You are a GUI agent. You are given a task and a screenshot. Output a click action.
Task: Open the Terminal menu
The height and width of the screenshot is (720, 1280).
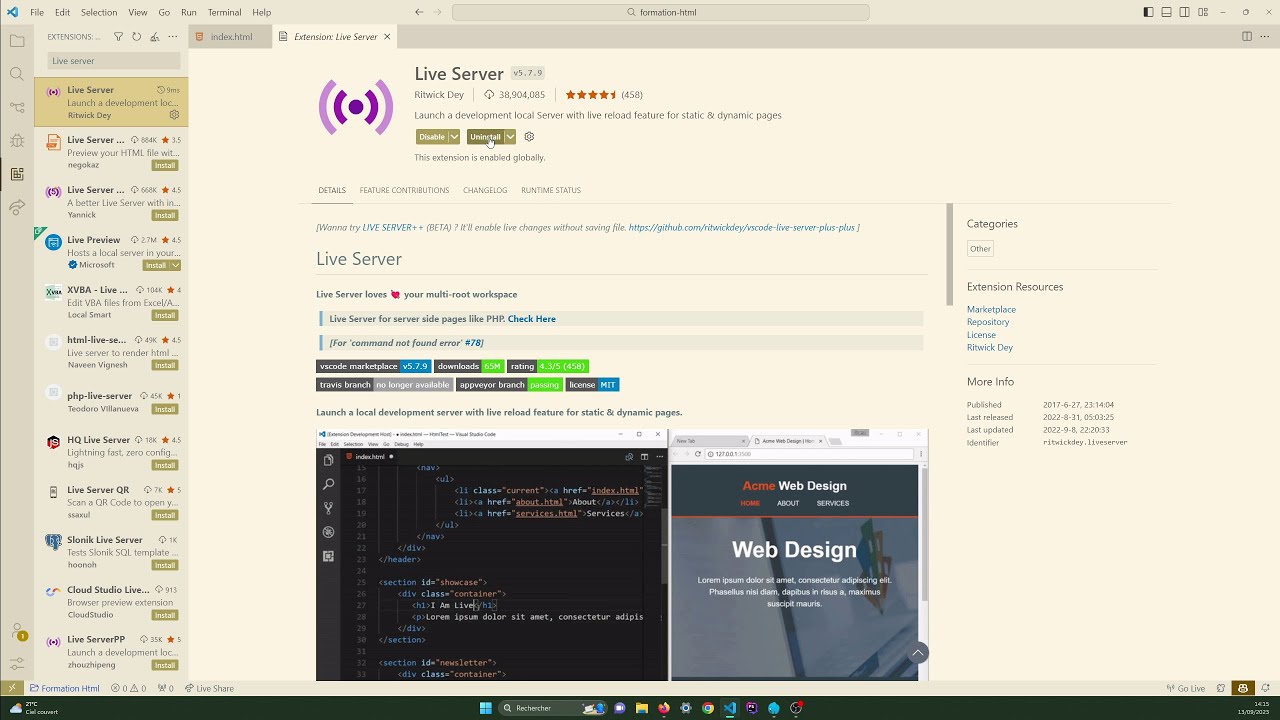pyautogui.click(x=224, y=12)
